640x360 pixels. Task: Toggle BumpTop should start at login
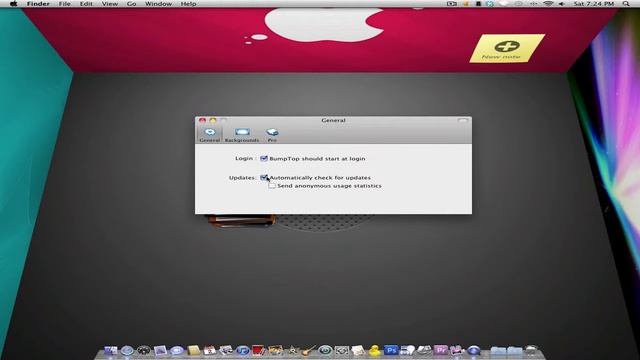point(264,158)
